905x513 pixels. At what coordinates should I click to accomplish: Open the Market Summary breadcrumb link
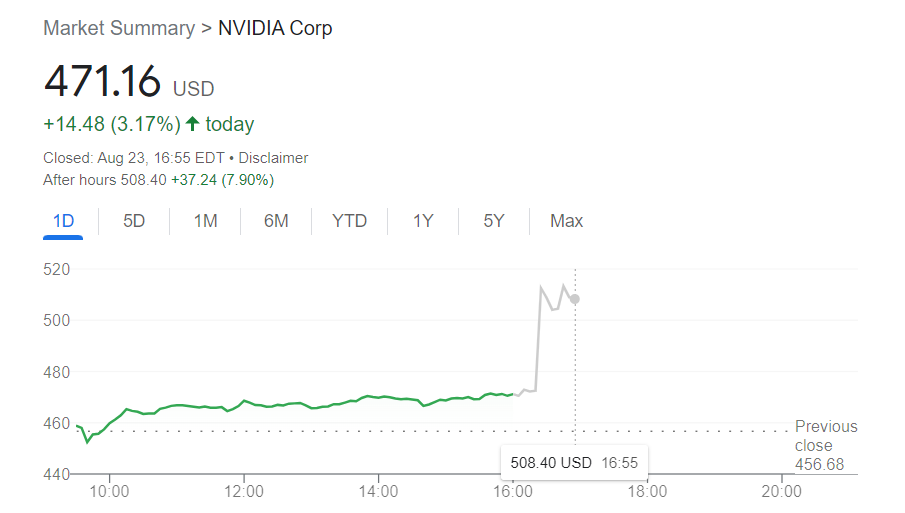(x=119, y=28)
